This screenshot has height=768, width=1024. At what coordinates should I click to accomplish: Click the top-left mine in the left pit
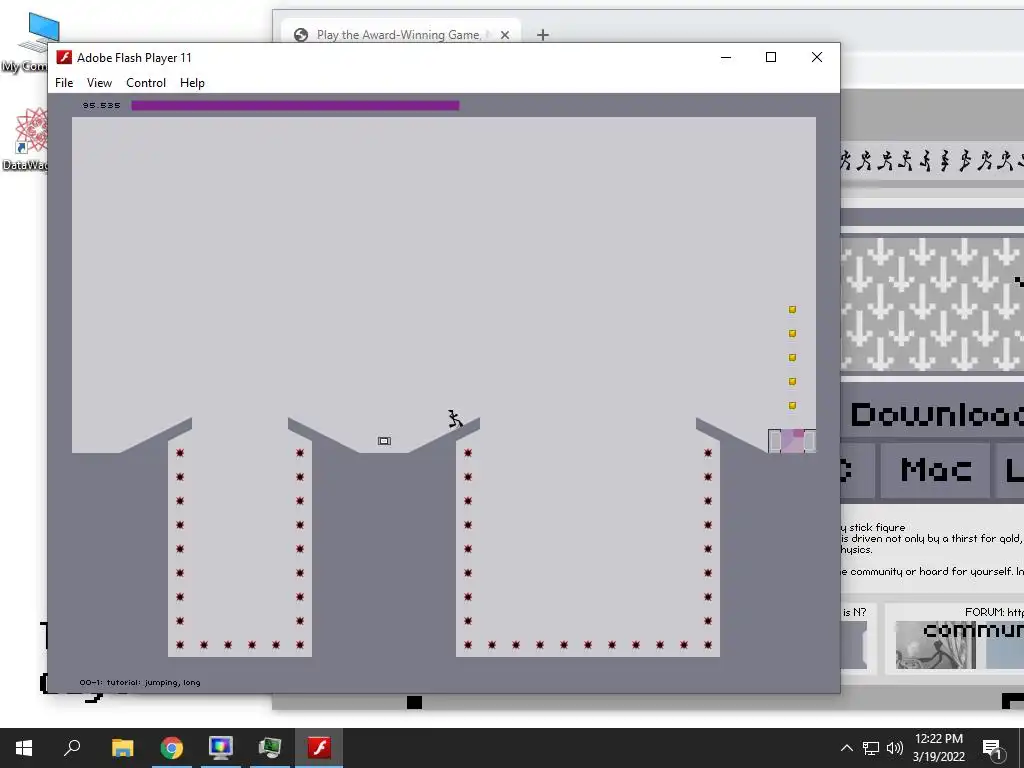180,453
